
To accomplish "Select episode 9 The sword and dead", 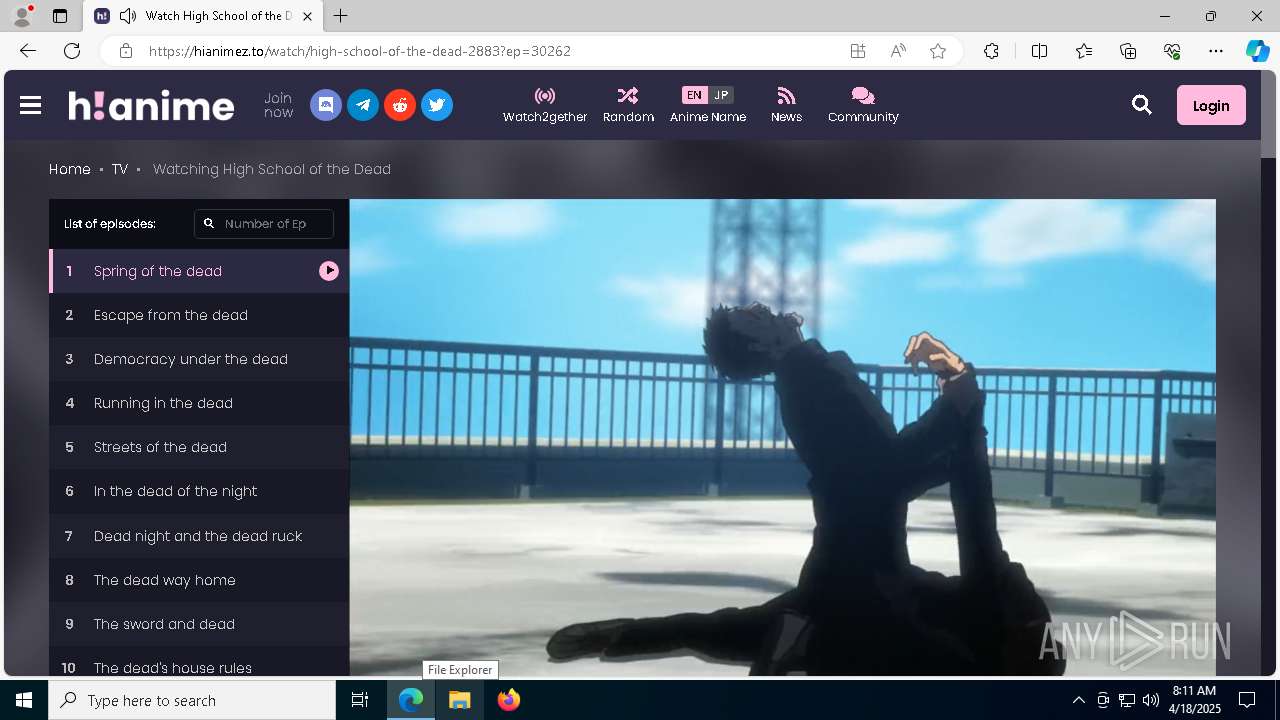I will coord(199,624).
